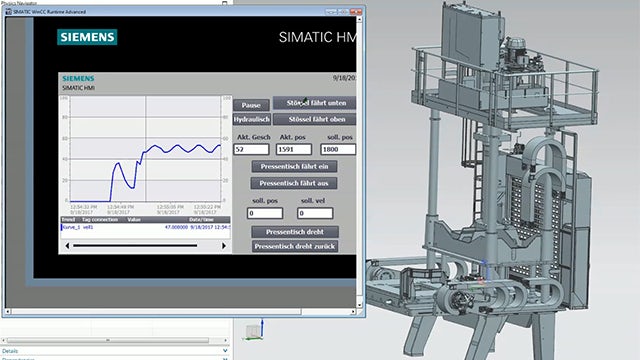Screen dimensions: 640x360
Task: Click the vertical scrollbar down arrow
Action: 360,305
